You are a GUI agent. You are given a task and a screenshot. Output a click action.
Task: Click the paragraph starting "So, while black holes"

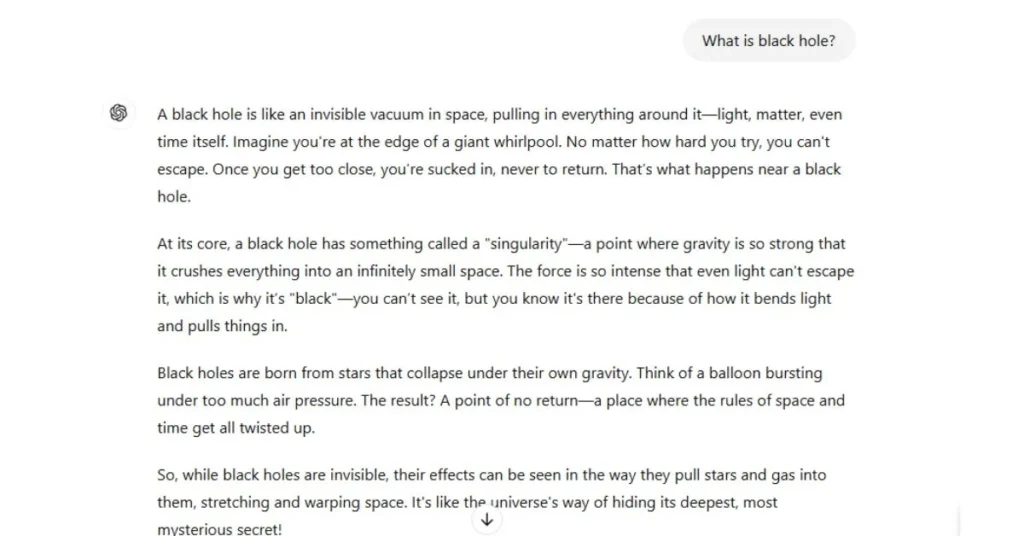(492, 502)
